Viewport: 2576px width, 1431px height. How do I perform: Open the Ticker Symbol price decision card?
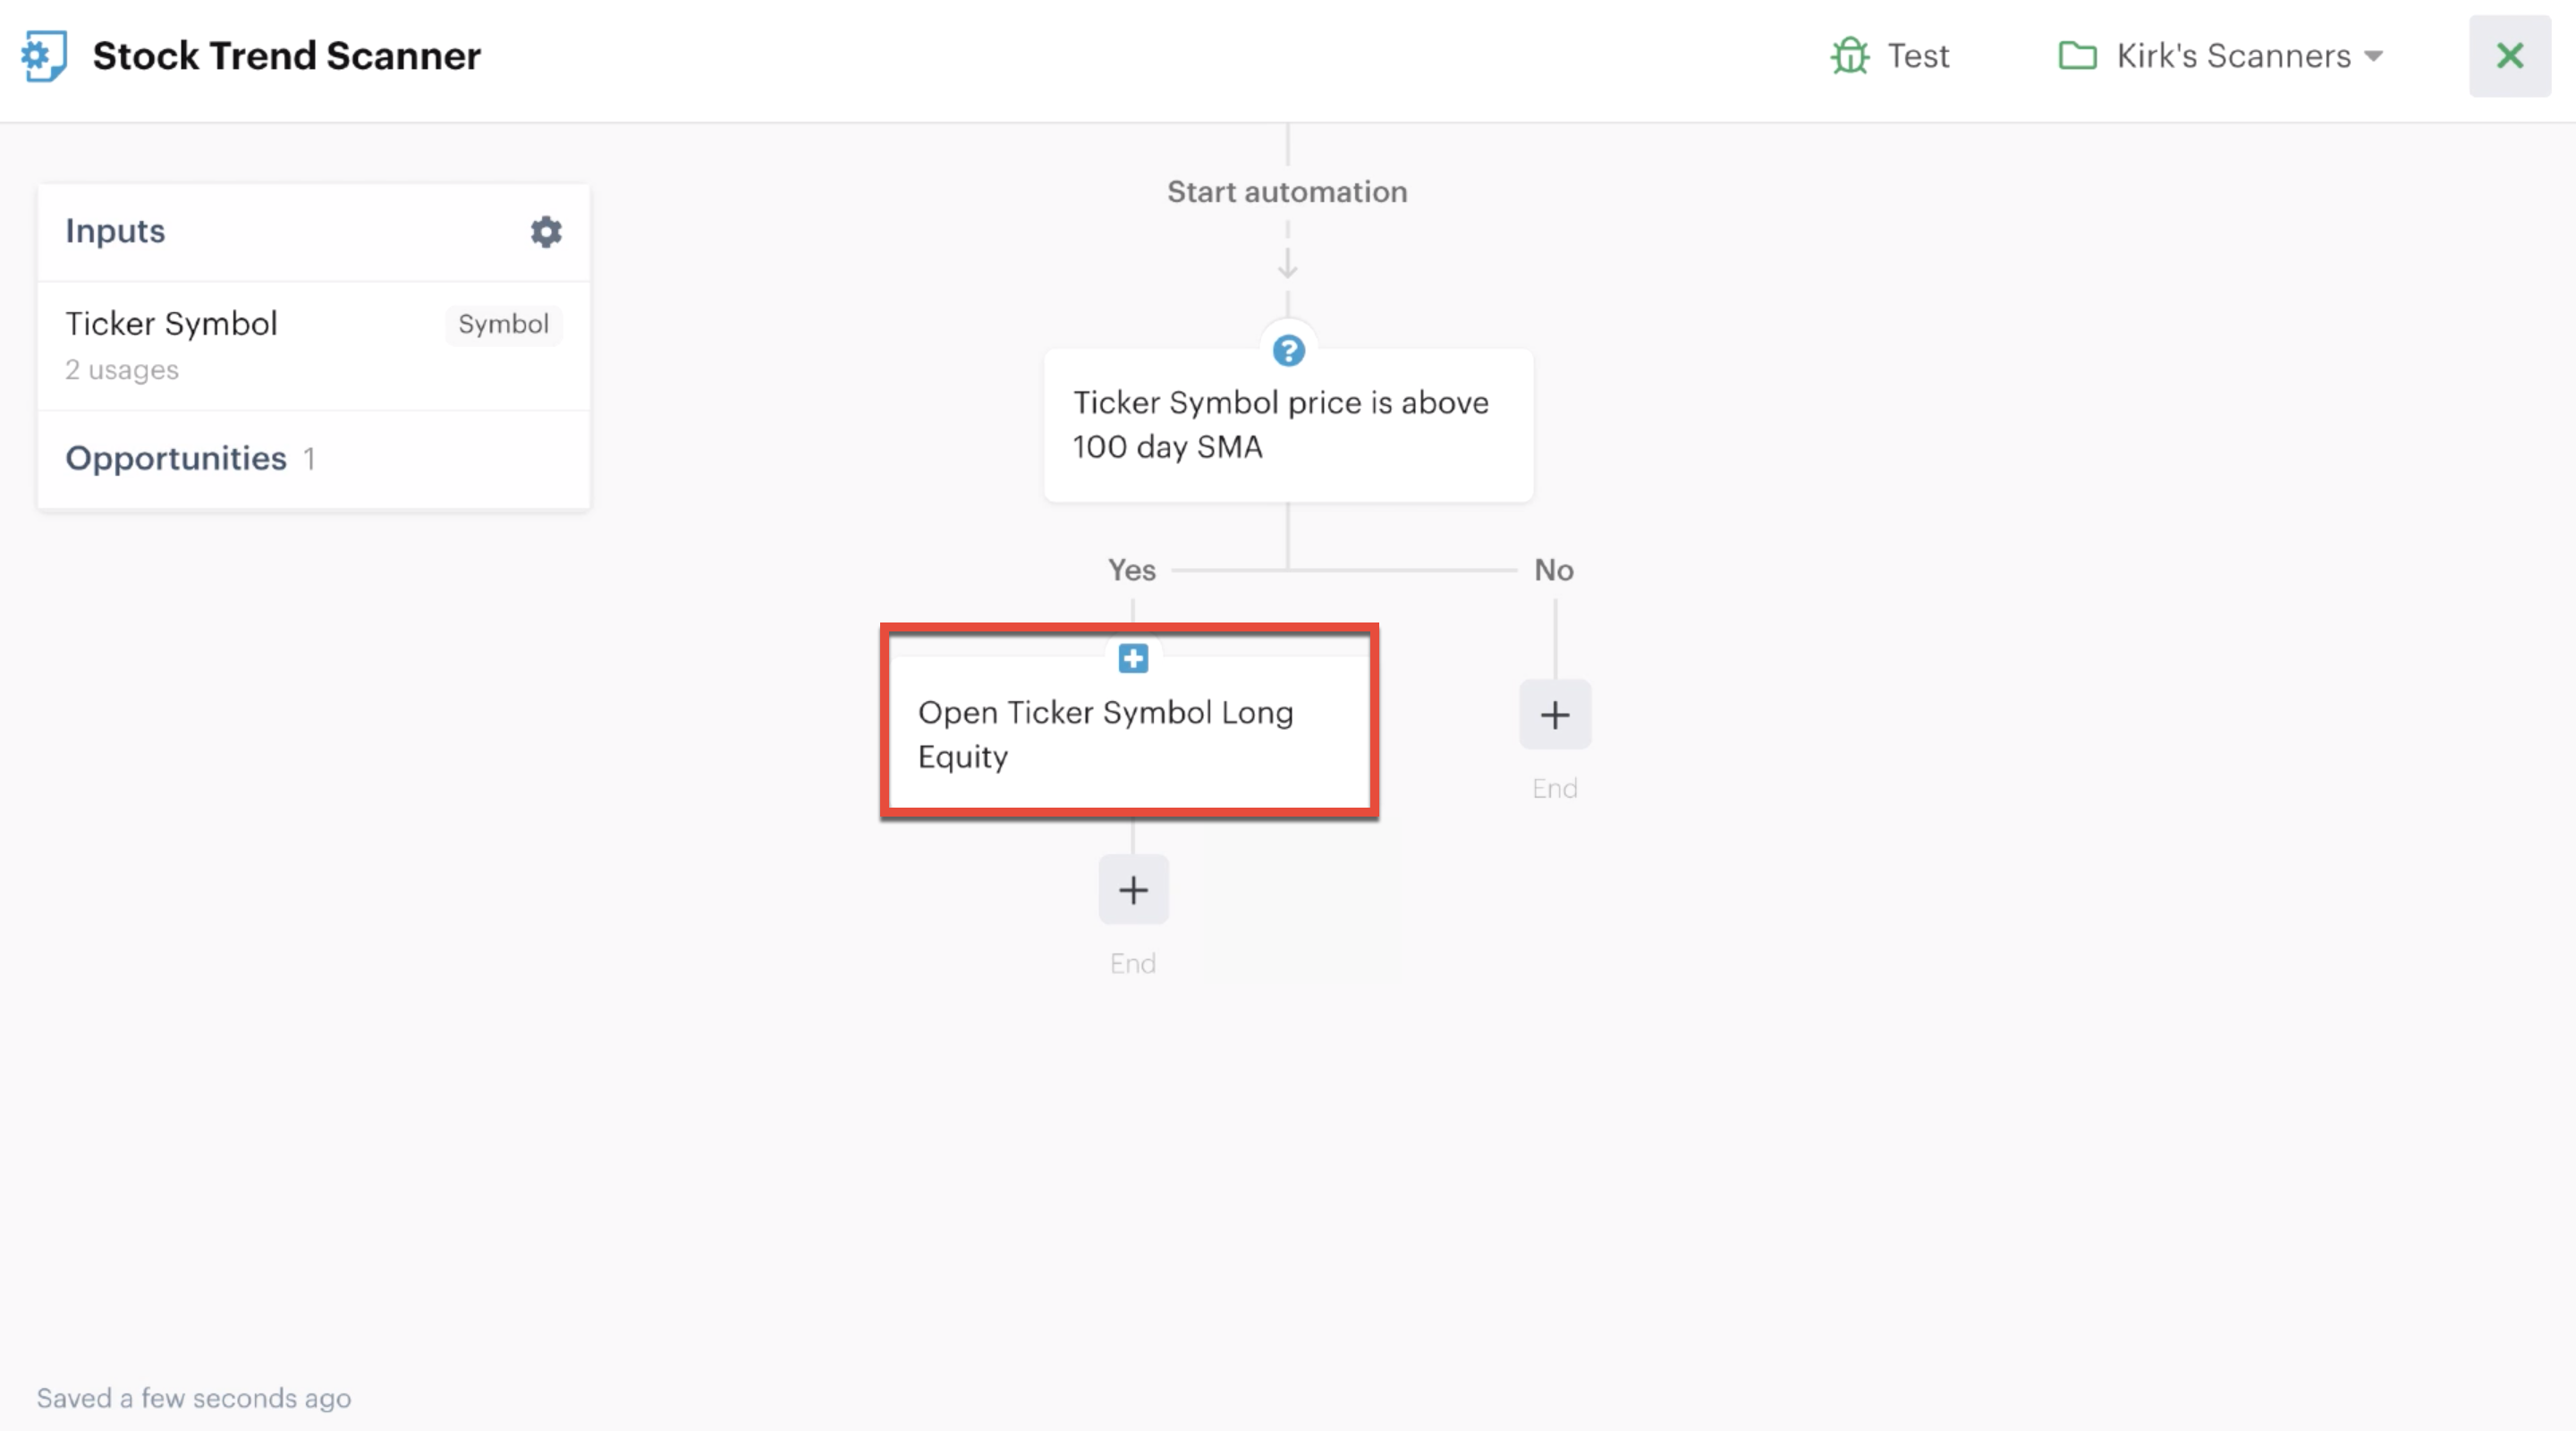click(x=1288, y=425)
